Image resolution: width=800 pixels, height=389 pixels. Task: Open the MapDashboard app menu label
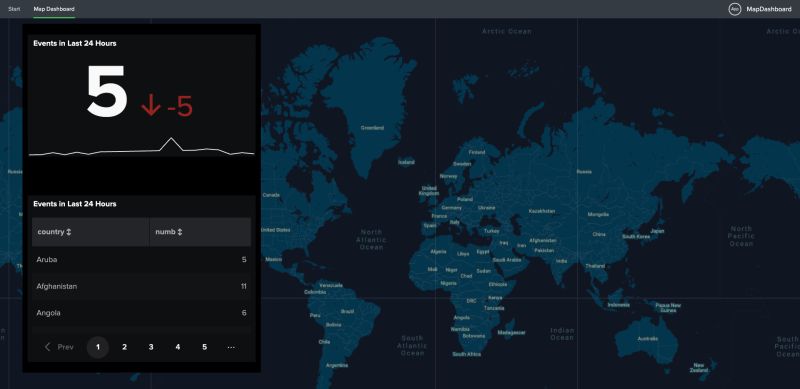point(769,9)
